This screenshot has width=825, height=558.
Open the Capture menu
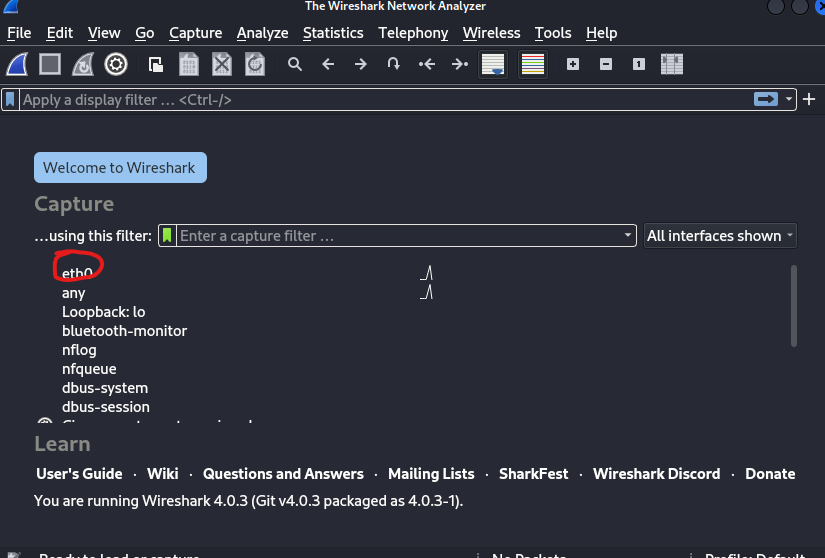[x=195, y=33]
